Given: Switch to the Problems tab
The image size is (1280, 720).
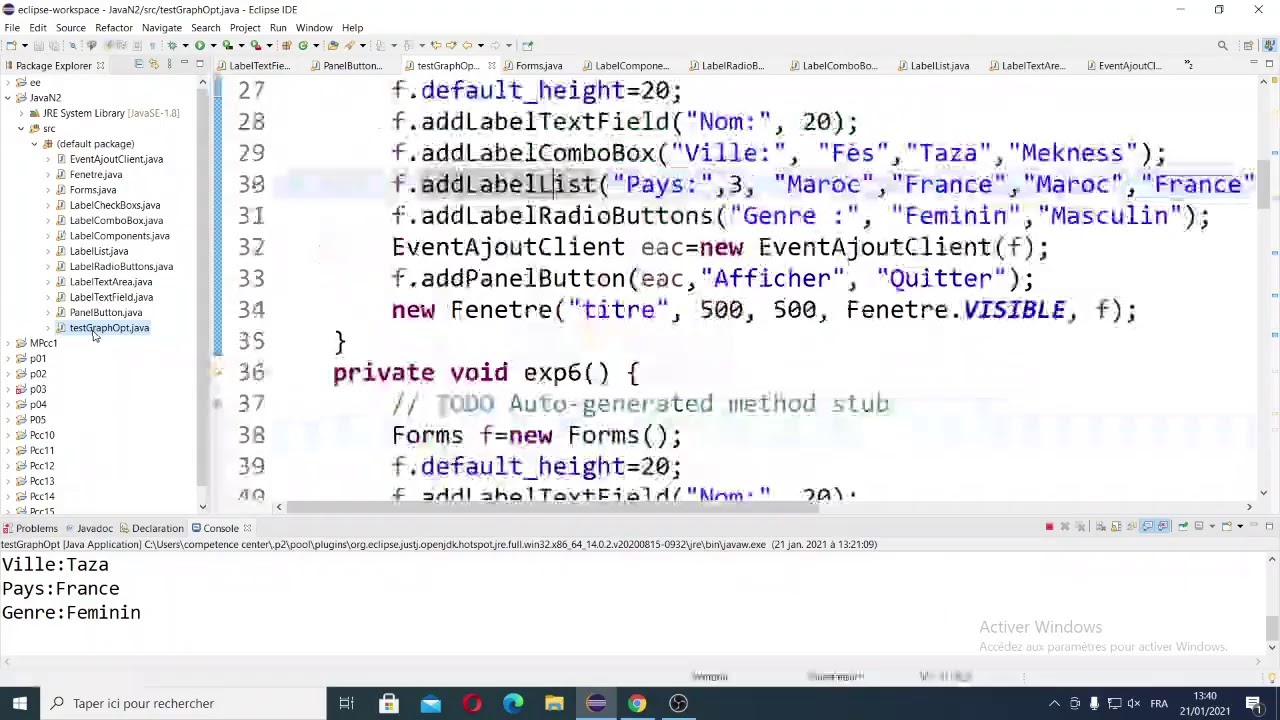Looking at the screenshot, I should coord(30,528).
